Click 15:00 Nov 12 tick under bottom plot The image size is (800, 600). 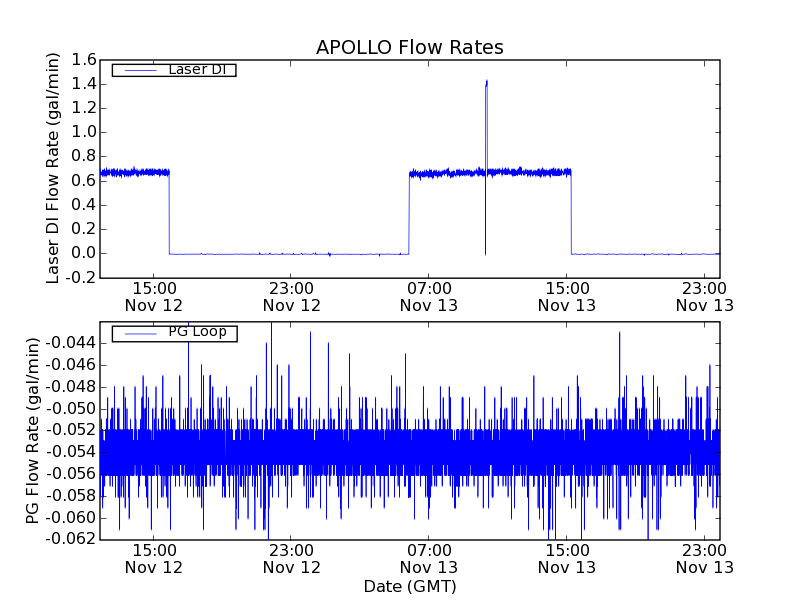[x=153, y=558]
